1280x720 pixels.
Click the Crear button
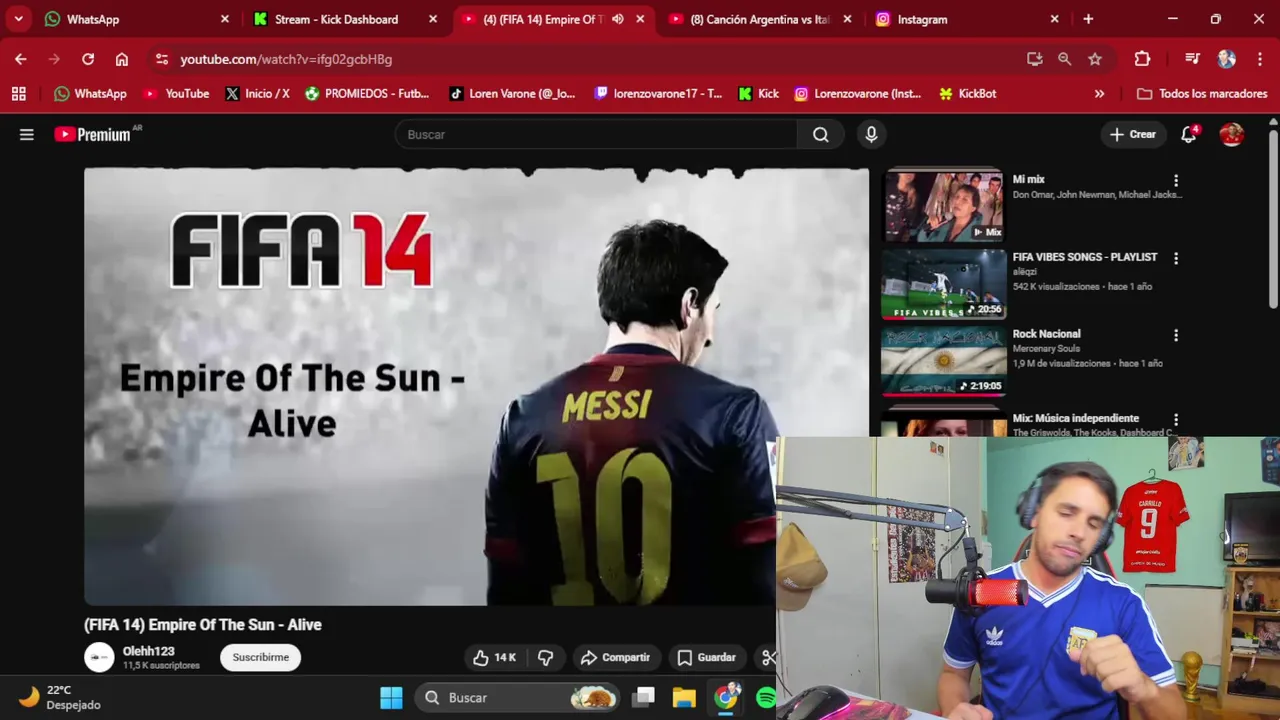click(1132, 134)
